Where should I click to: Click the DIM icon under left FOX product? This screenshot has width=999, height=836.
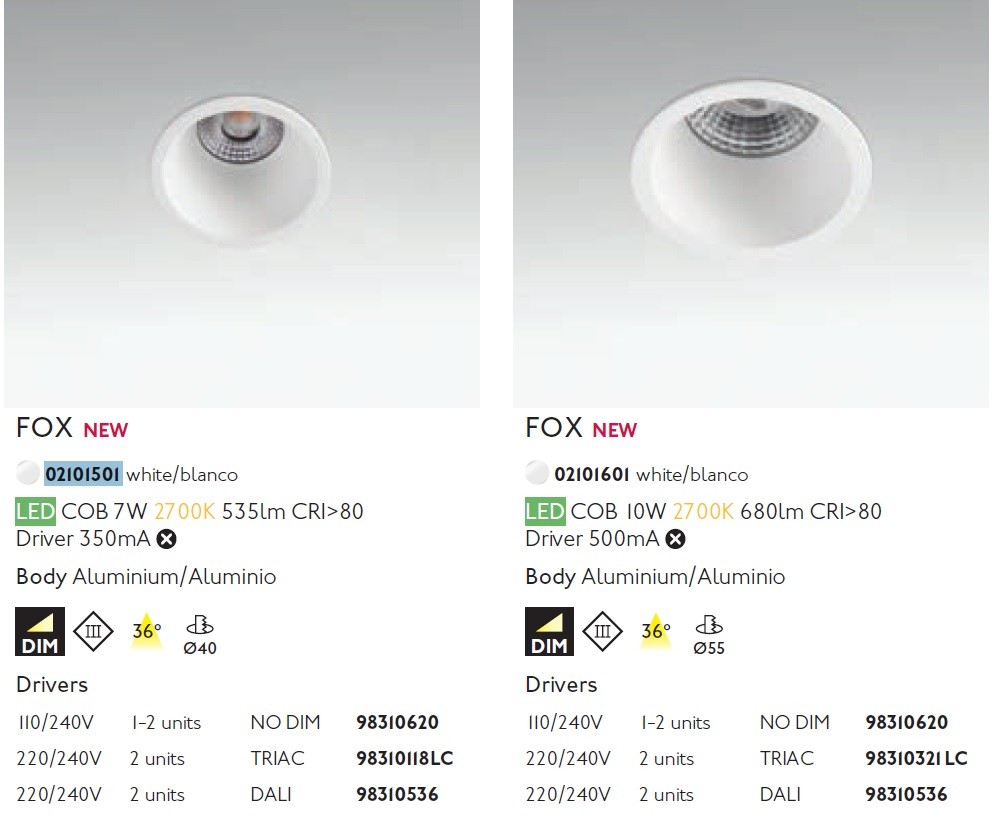click(40, 631)
